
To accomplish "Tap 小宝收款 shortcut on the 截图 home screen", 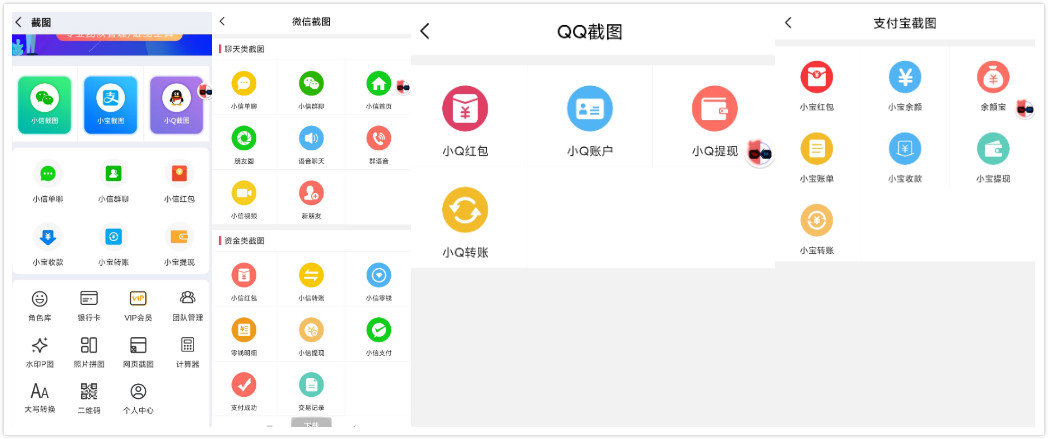I will [47, 245].
